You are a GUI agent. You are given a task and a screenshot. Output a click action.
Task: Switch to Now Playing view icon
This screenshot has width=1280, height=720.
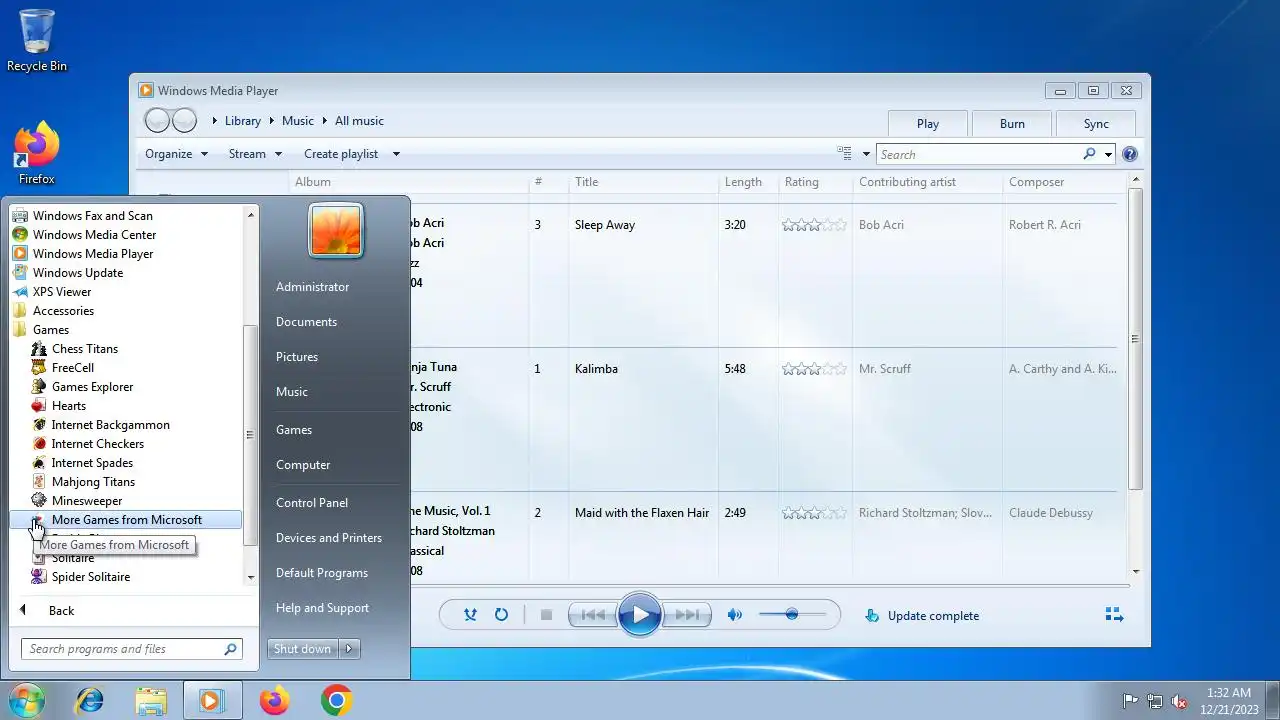(1114, 614)
